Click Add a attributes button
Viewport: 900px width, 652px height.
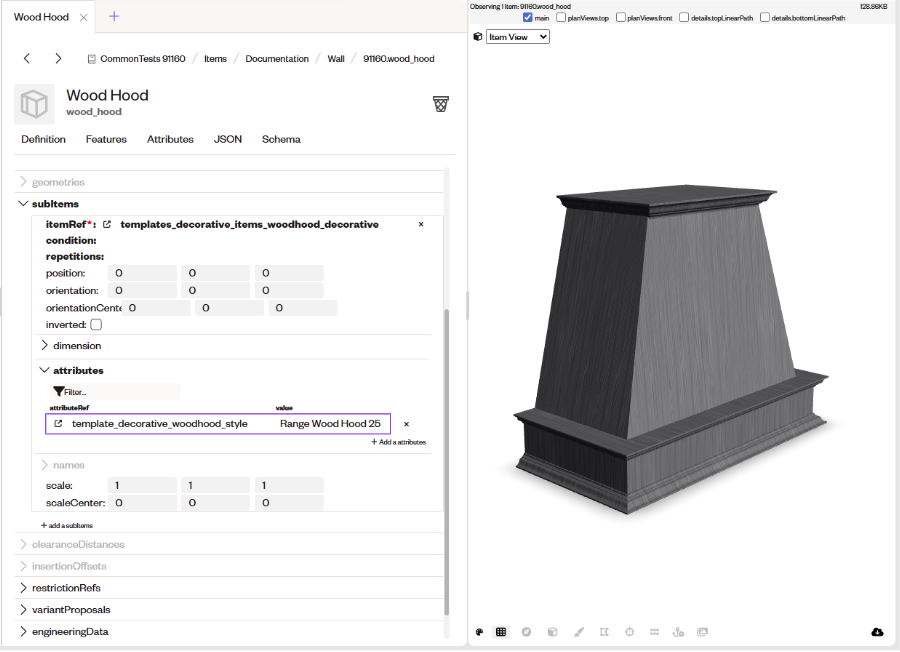point(398,442)
